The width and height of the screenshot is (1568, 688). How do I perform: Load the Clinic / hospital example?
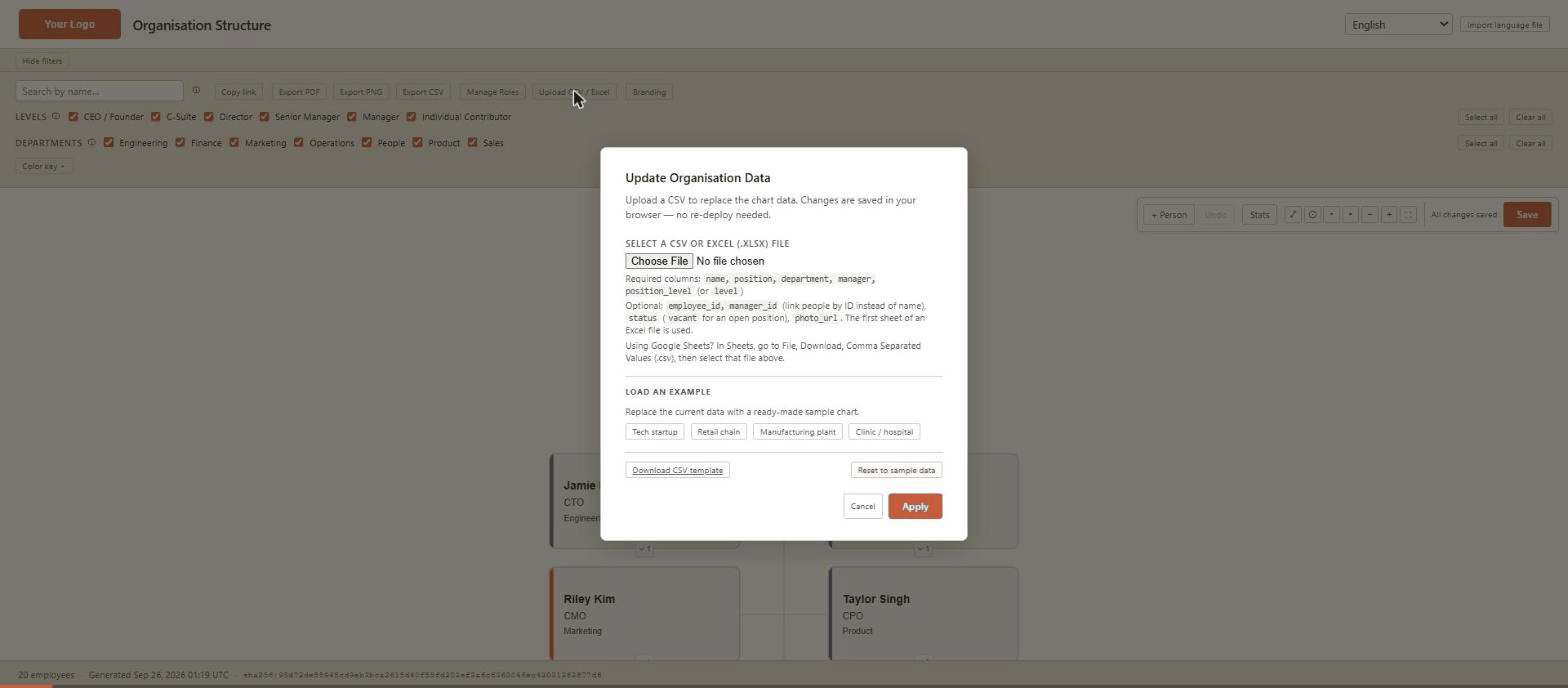884,432
